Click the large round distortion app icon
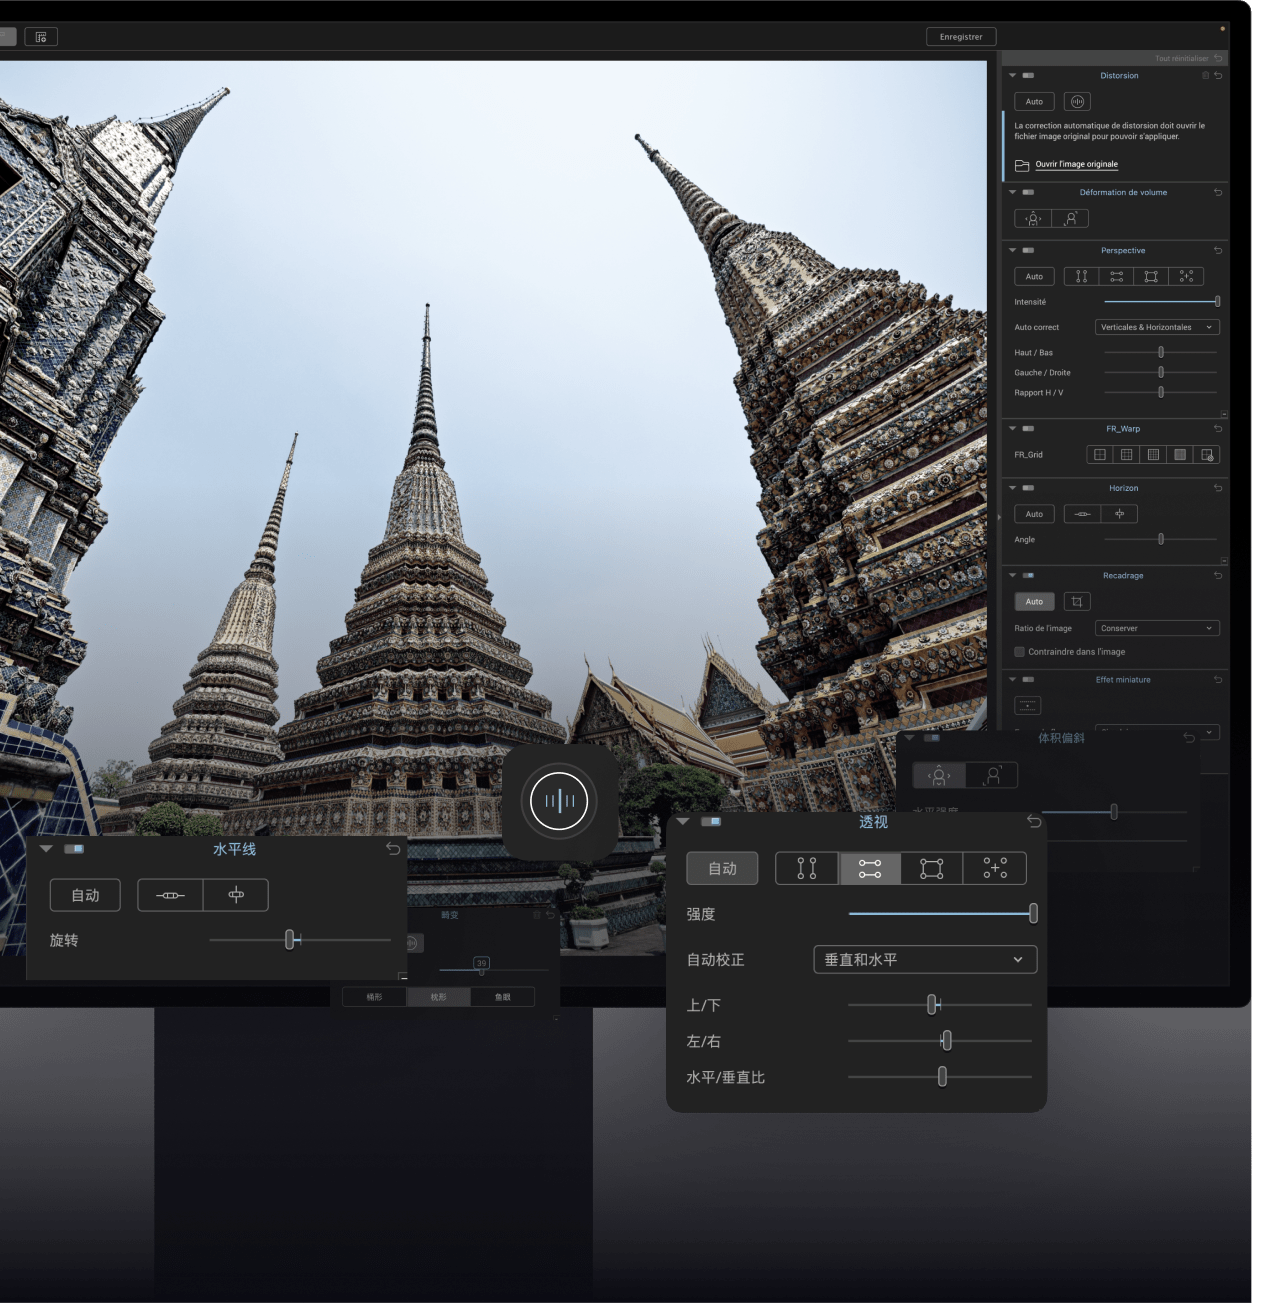Screen dimensions: 1284x1304 click(559, 801)
